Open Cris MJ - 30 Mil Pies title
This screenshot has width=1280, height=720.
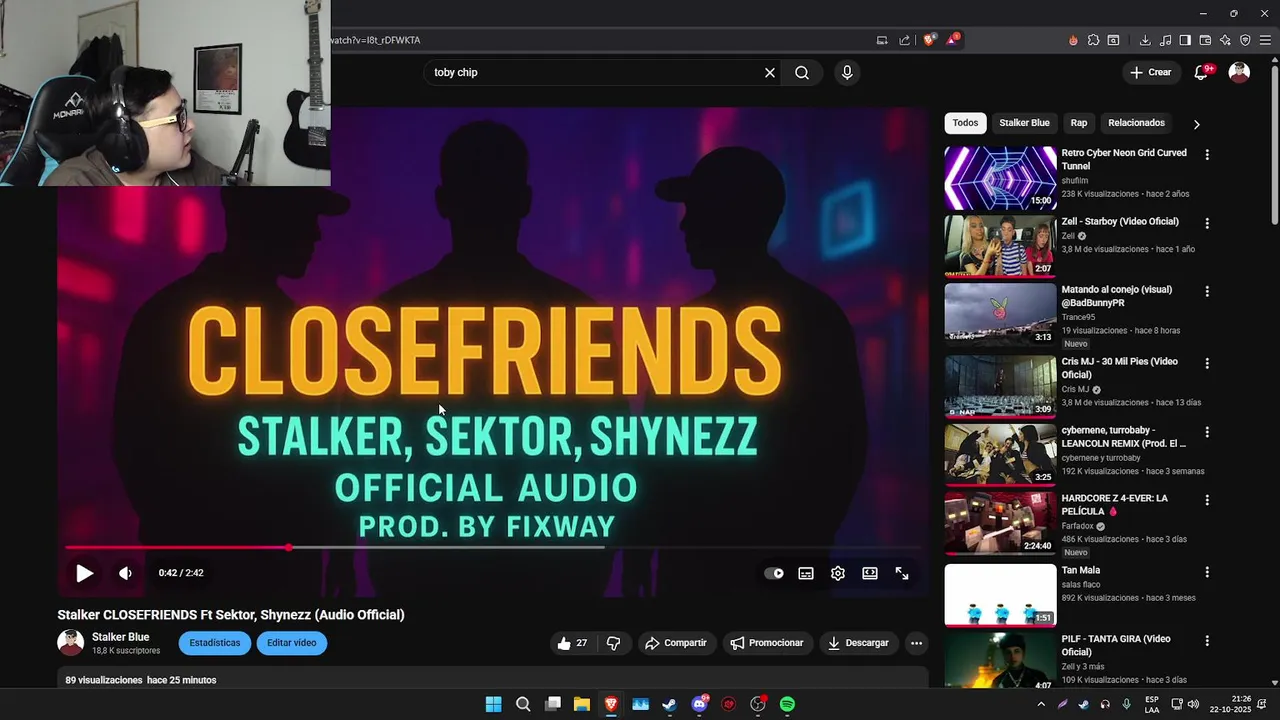coord(1120,368)
